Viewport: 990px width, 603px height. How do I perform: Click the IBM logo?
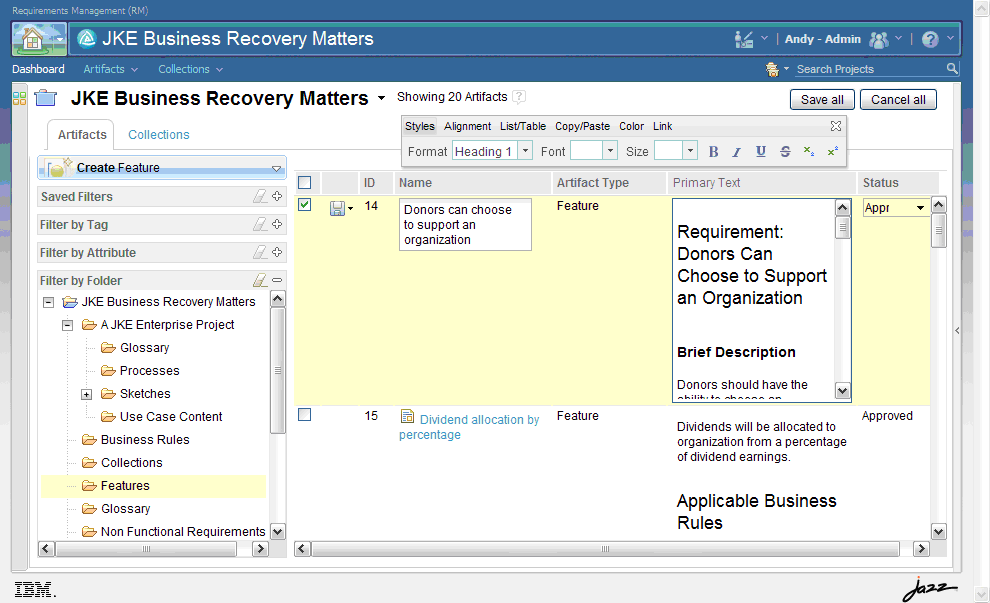(x=34, y=590)
